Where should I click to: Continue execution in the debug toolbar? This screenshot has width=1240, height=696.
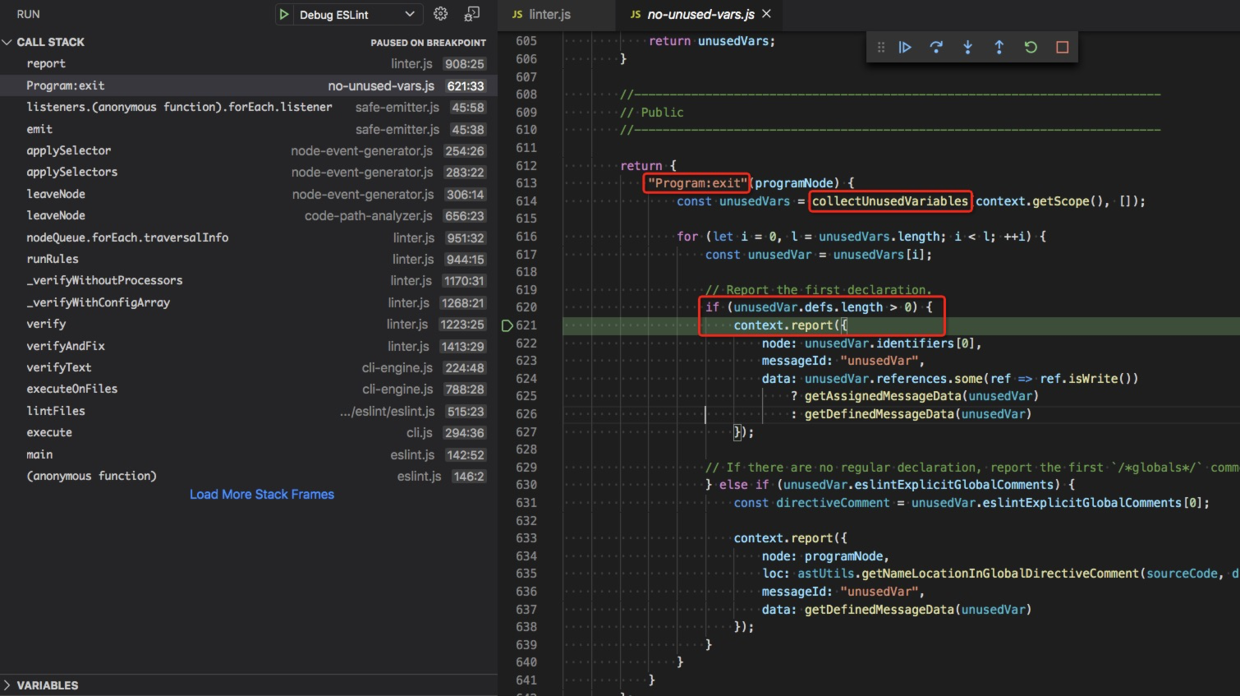pos(905,46)
